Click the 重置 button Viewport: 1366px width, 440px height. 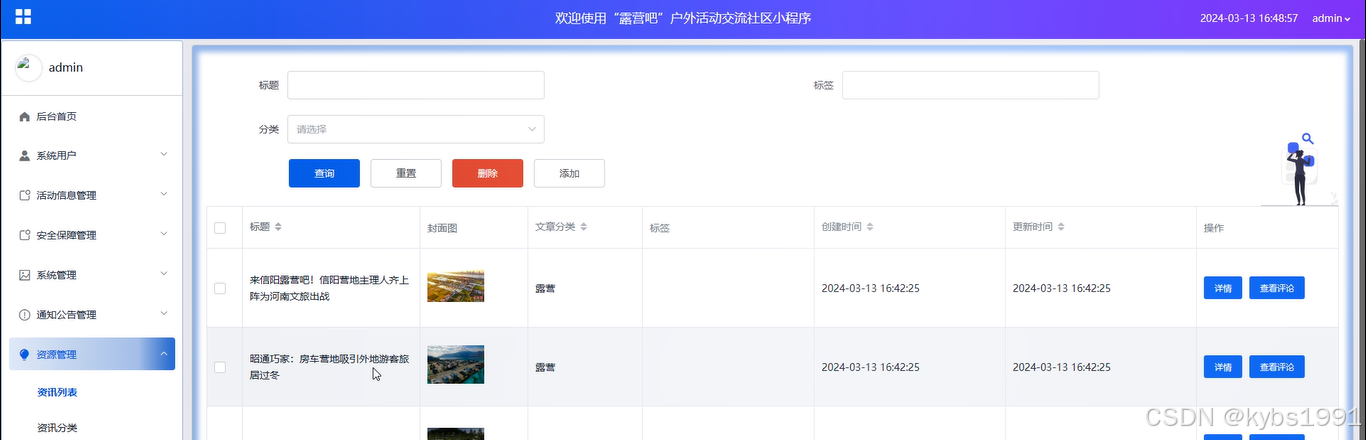[x=406, y=173]
